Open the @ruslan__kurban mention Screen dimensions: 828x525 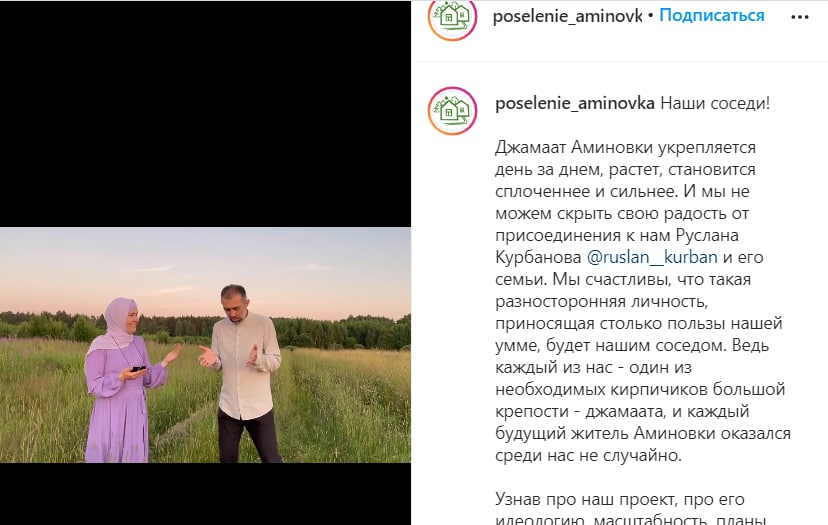point(652,257)
